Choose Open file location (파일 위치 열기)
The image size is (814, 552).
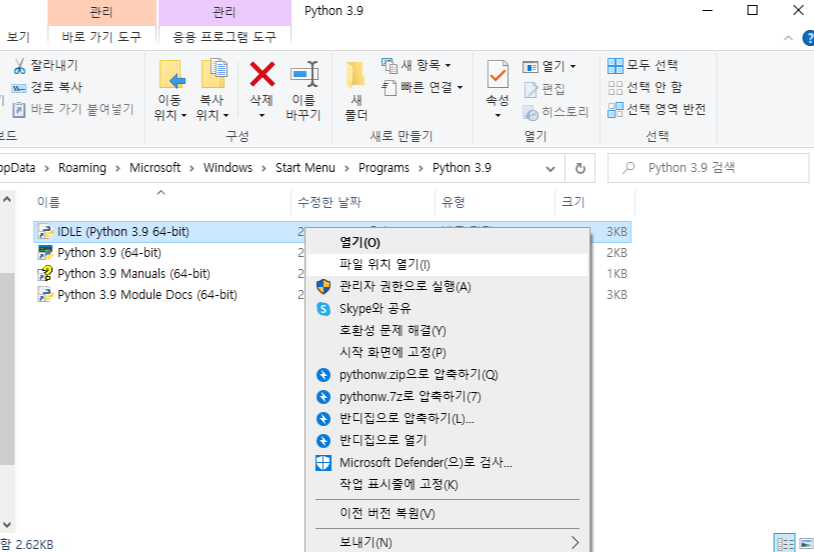[x=447, y=264]
